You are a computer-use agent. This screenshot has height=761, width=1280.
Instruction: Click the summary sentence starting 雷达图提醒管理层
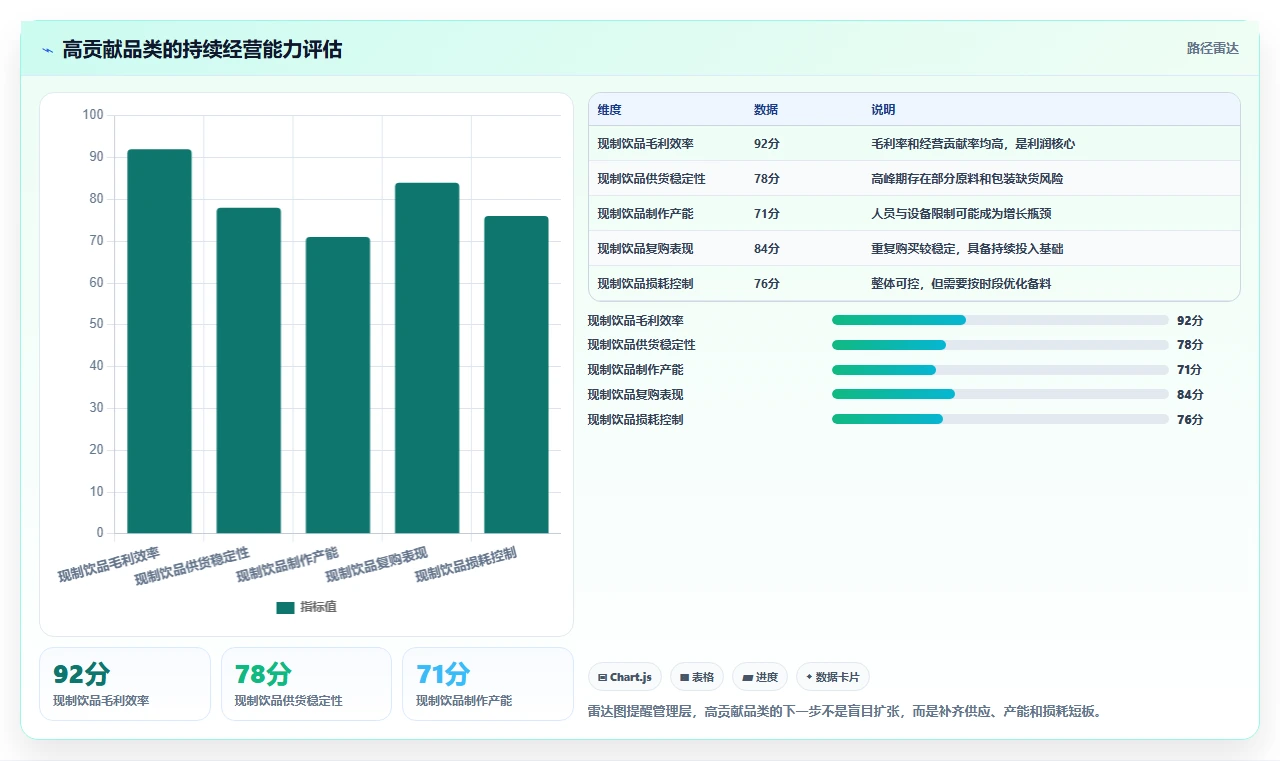[847, 712]
